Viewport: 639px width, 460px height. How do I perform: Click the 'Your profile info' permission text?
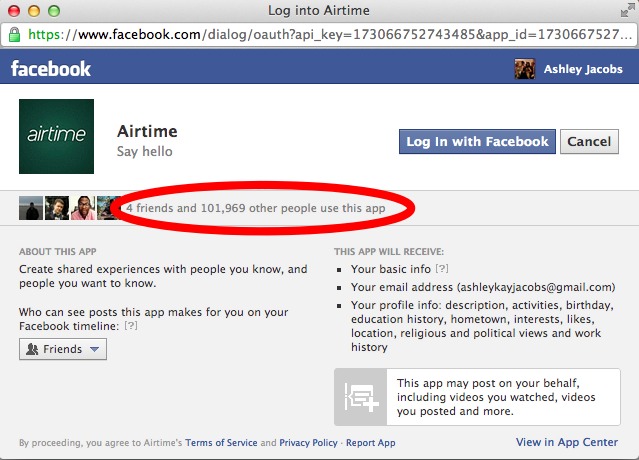click(483, 326)
